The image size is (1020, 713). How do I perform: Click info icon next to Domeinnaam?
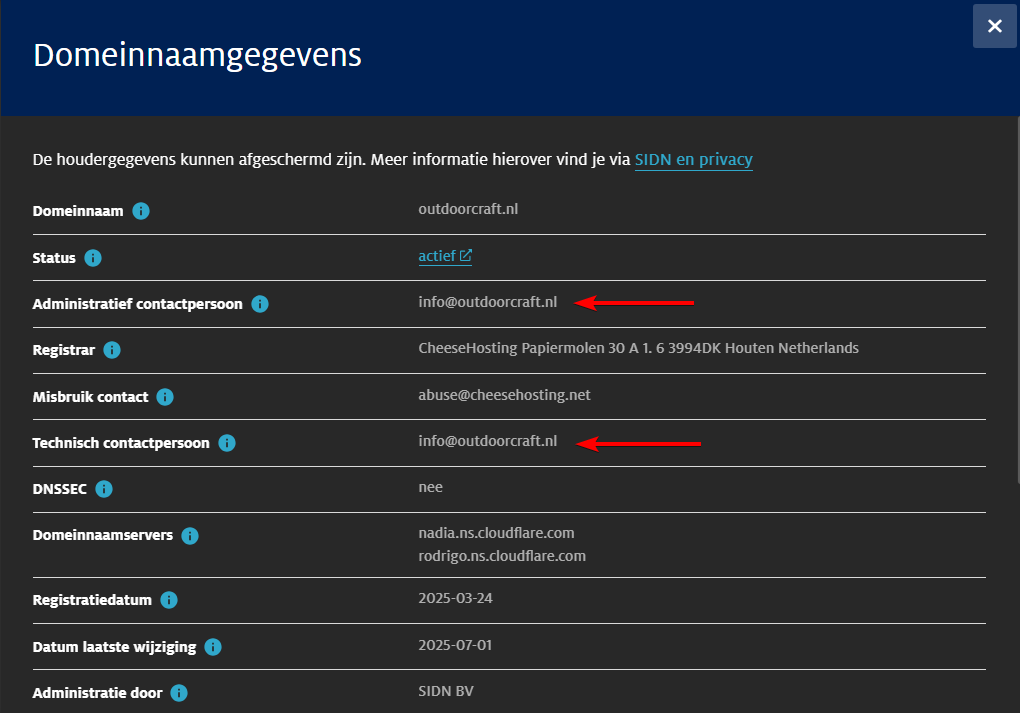pyautogui.click(x=141, y=211)
